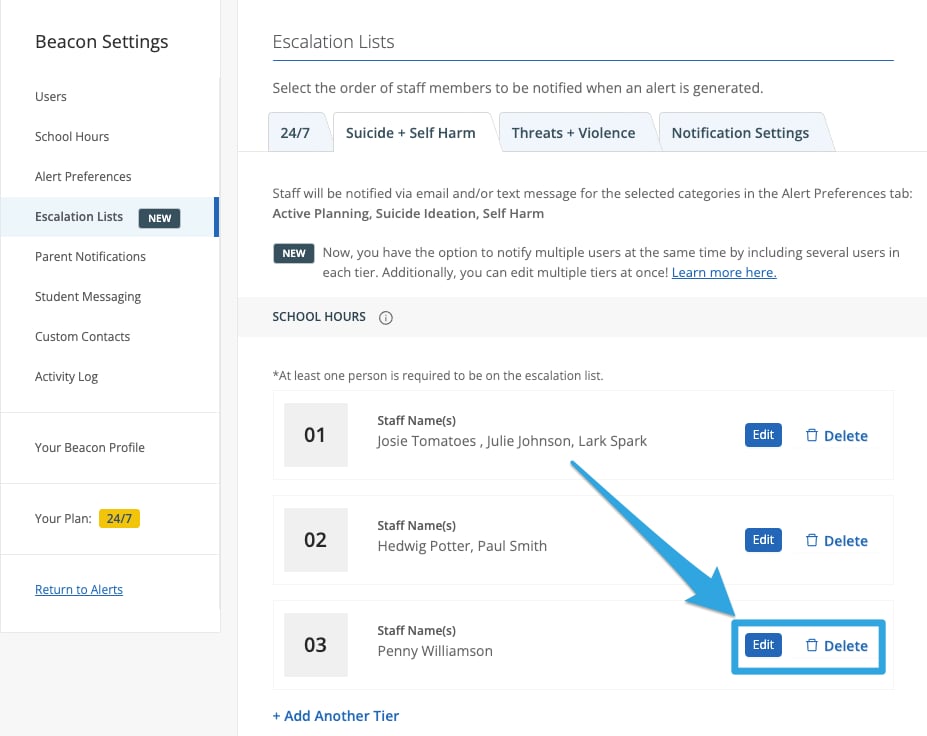The height and width of the screenshot is (736, 927).
Task: Delete tier 03 Penny Williamson row
Action: (x=837, y=646)
